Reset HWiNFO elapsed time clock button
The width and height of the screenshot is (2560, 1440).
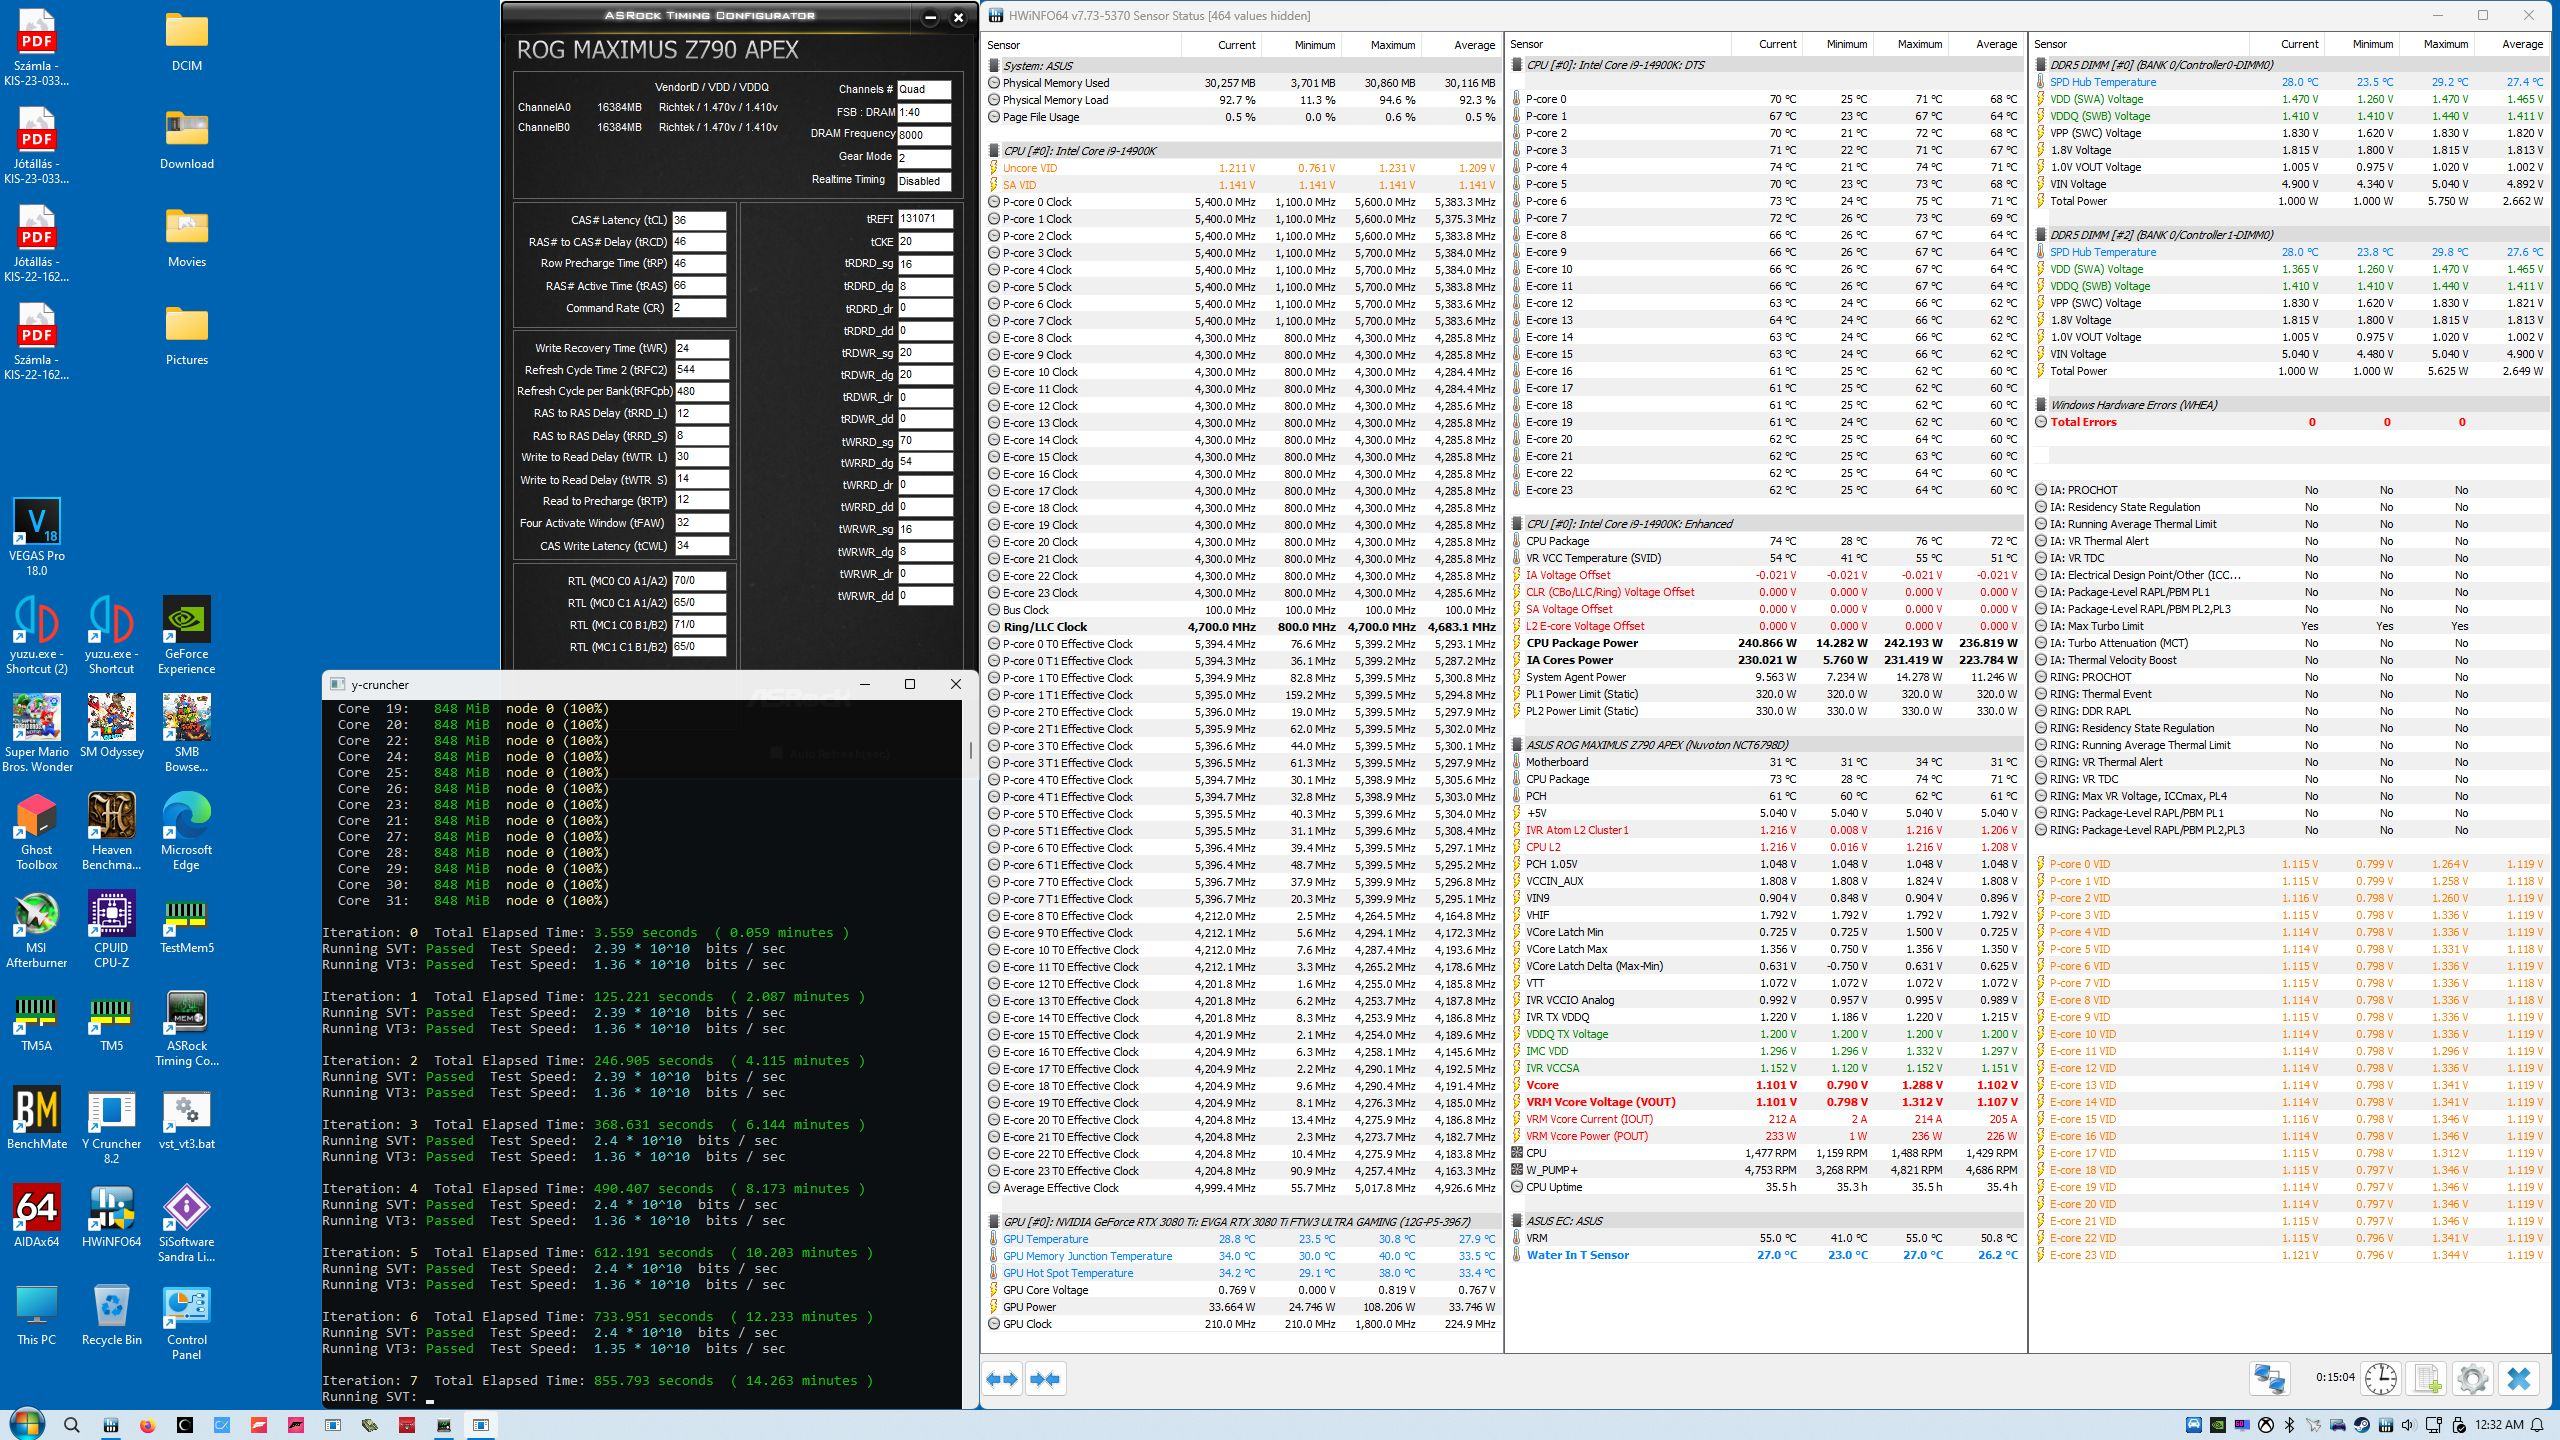coord(2381,1379)
